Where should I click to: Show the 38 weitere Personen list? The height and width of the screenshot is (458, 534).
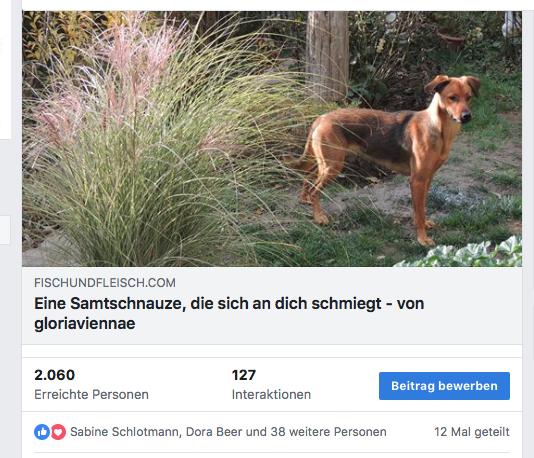click(x=329, y=432)
